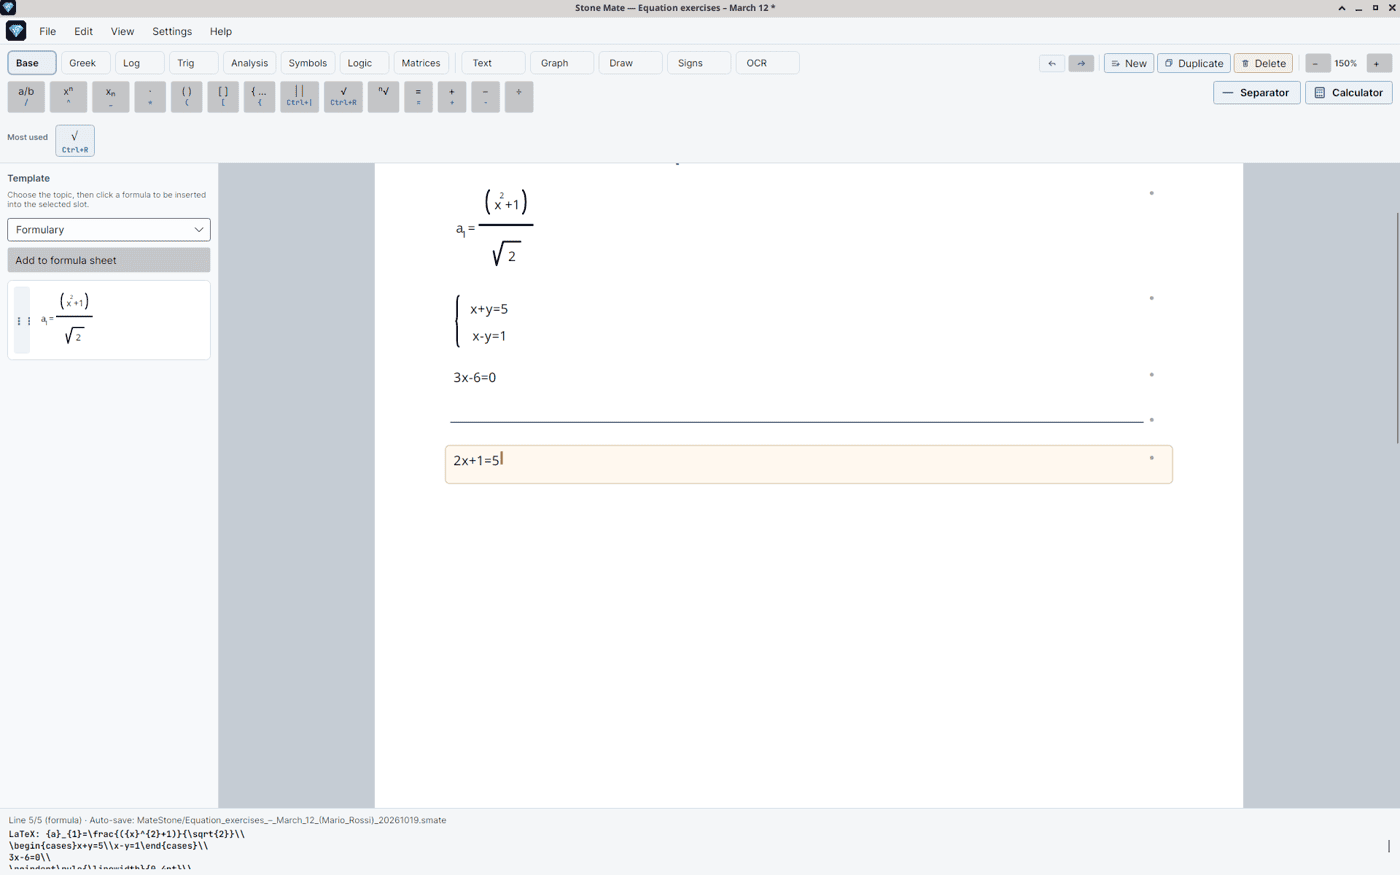Insert a Separator line
The image size is (1400, 875).
[1257, 92]
